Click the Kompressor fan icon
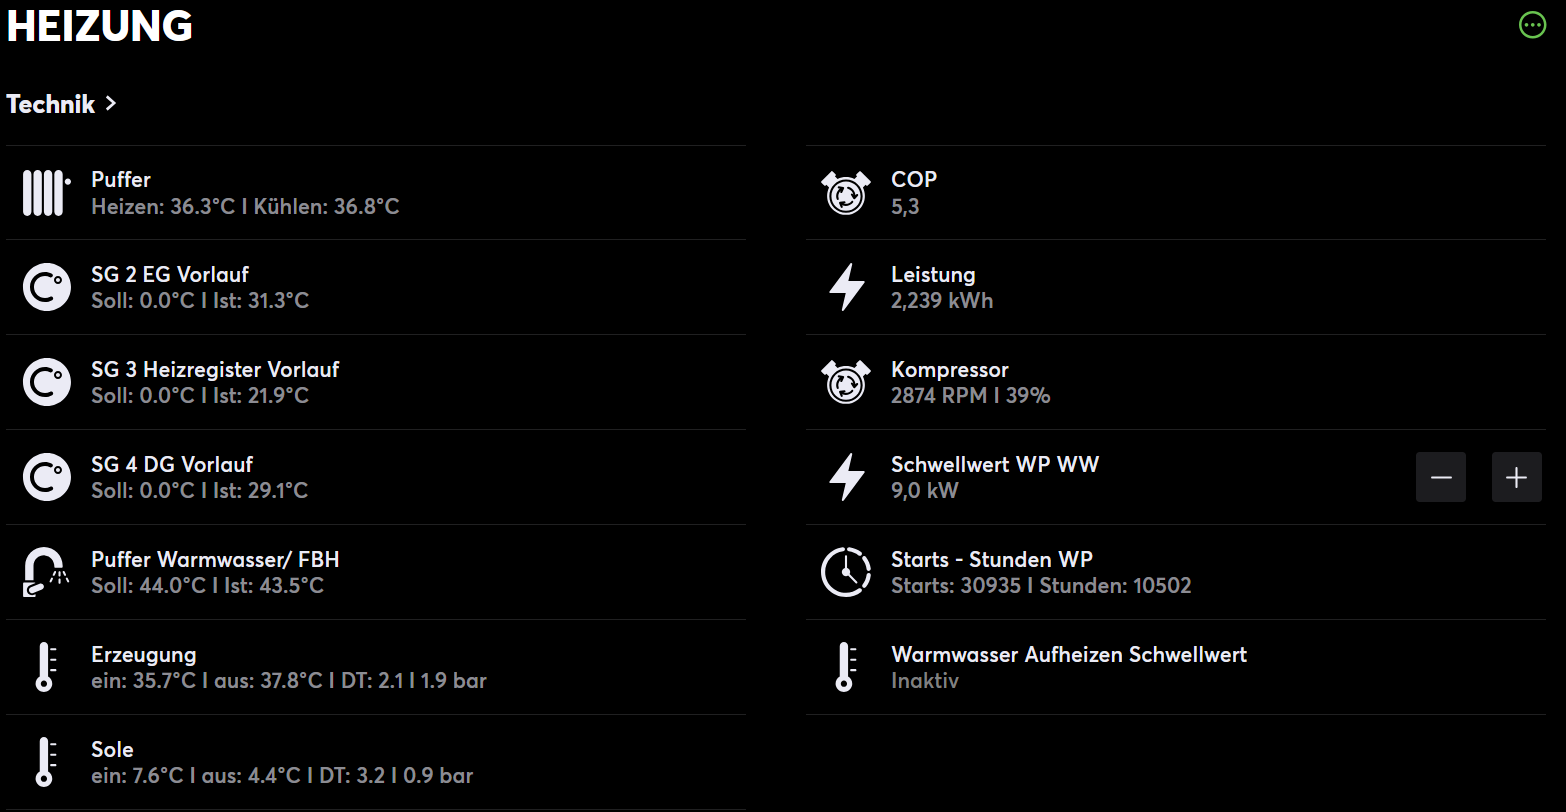 pyautogui.click(x=846, y=383)
